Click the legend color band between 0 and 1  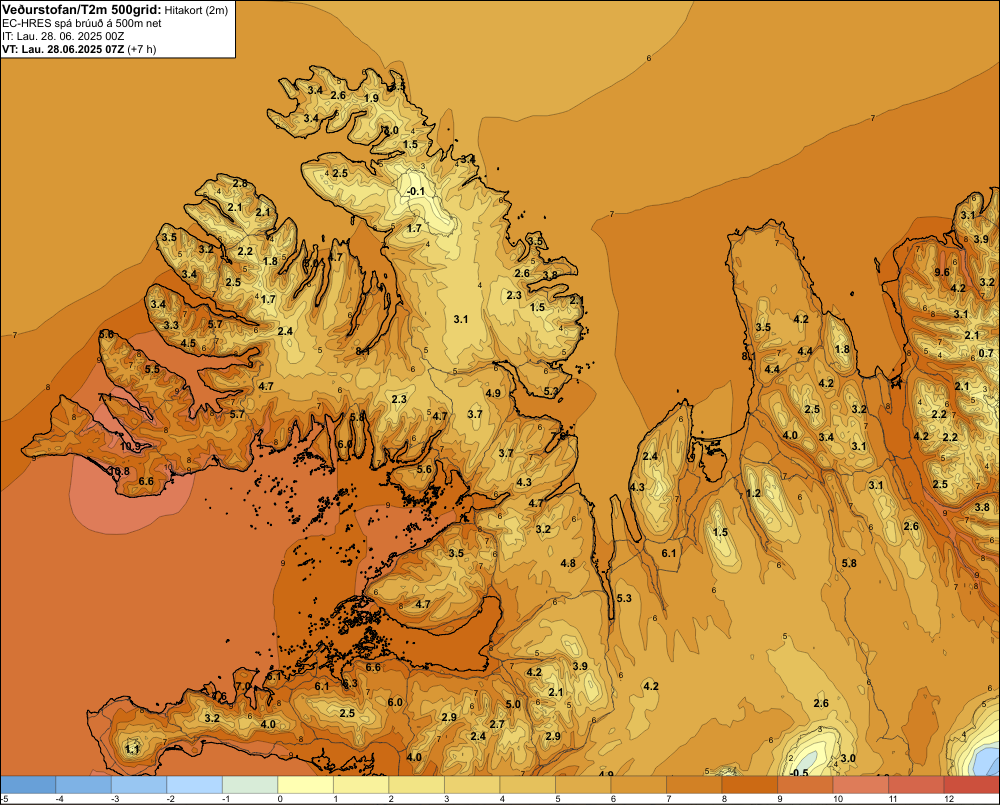click(x=306, y=785)
